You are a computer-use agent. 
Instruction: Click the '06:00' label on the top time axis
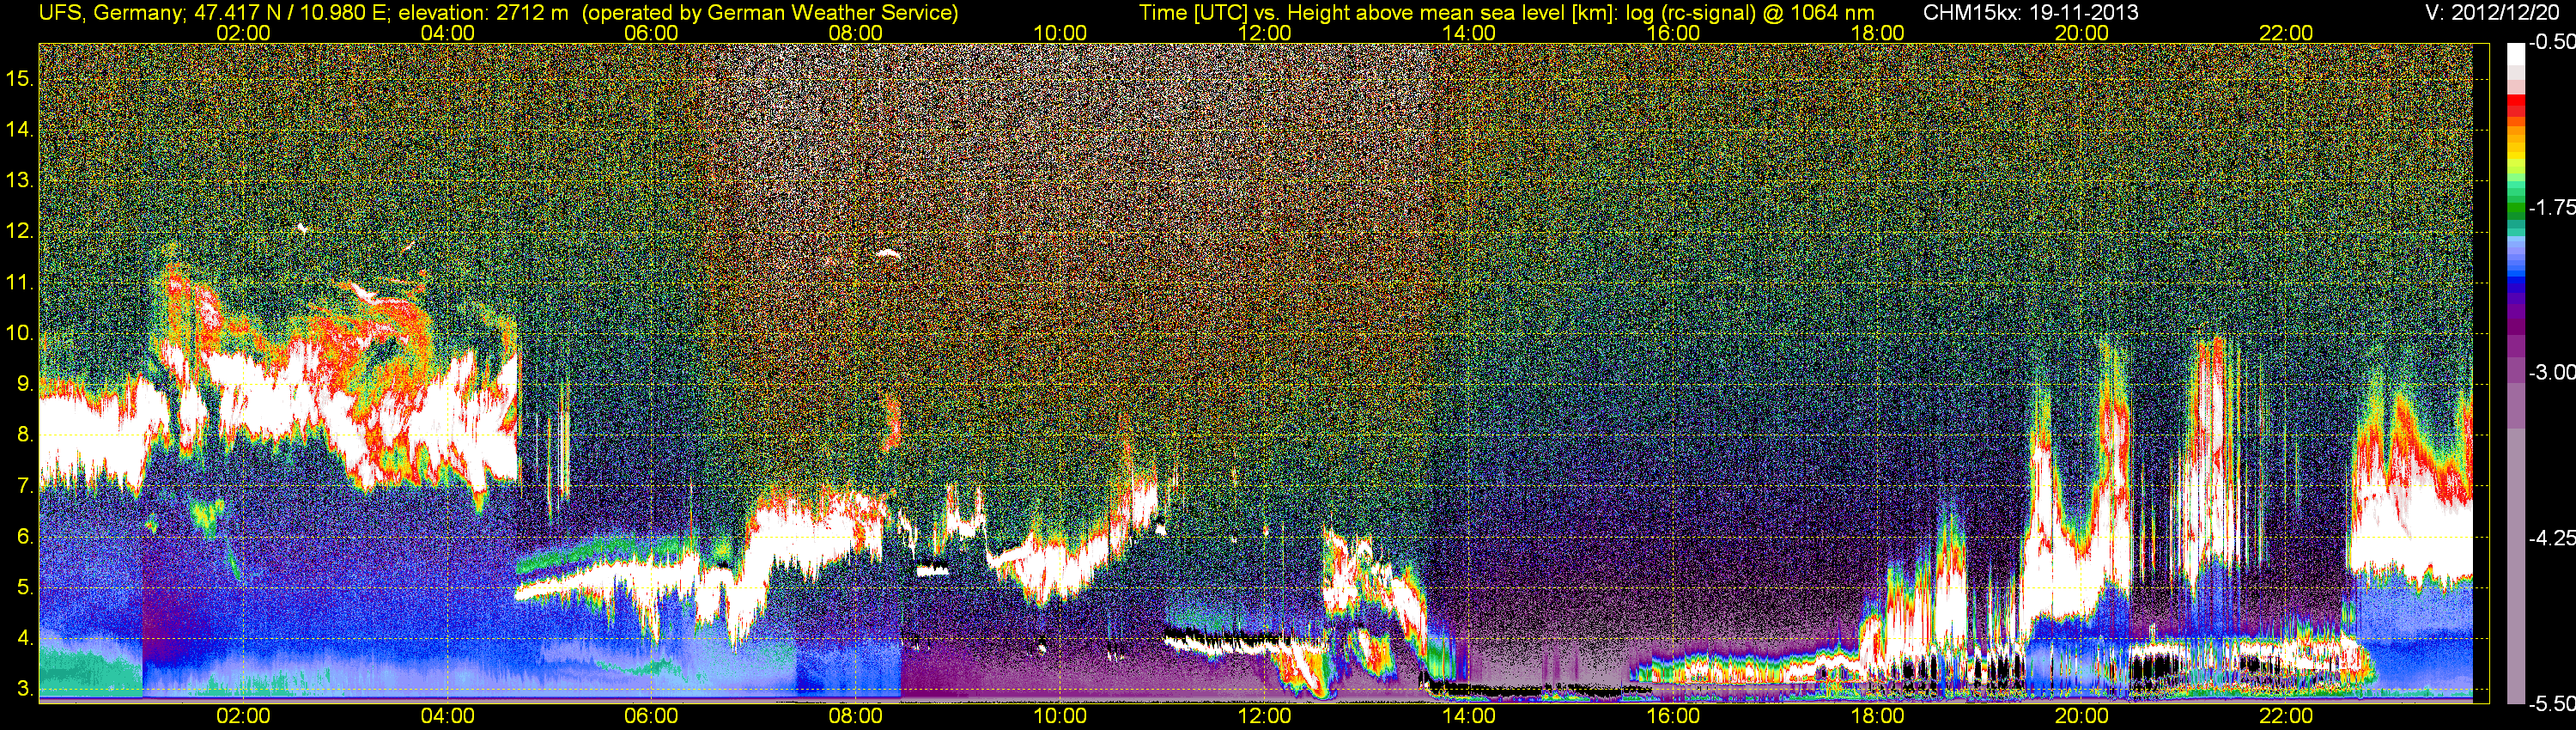point(651,33)
